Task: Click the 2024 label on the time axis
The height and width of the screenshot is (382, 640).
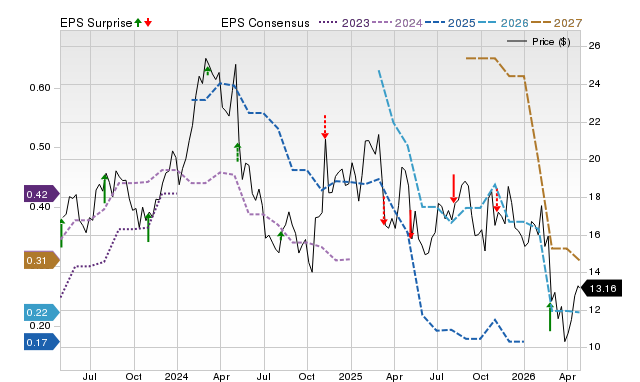Action: [x=177, y=376]
